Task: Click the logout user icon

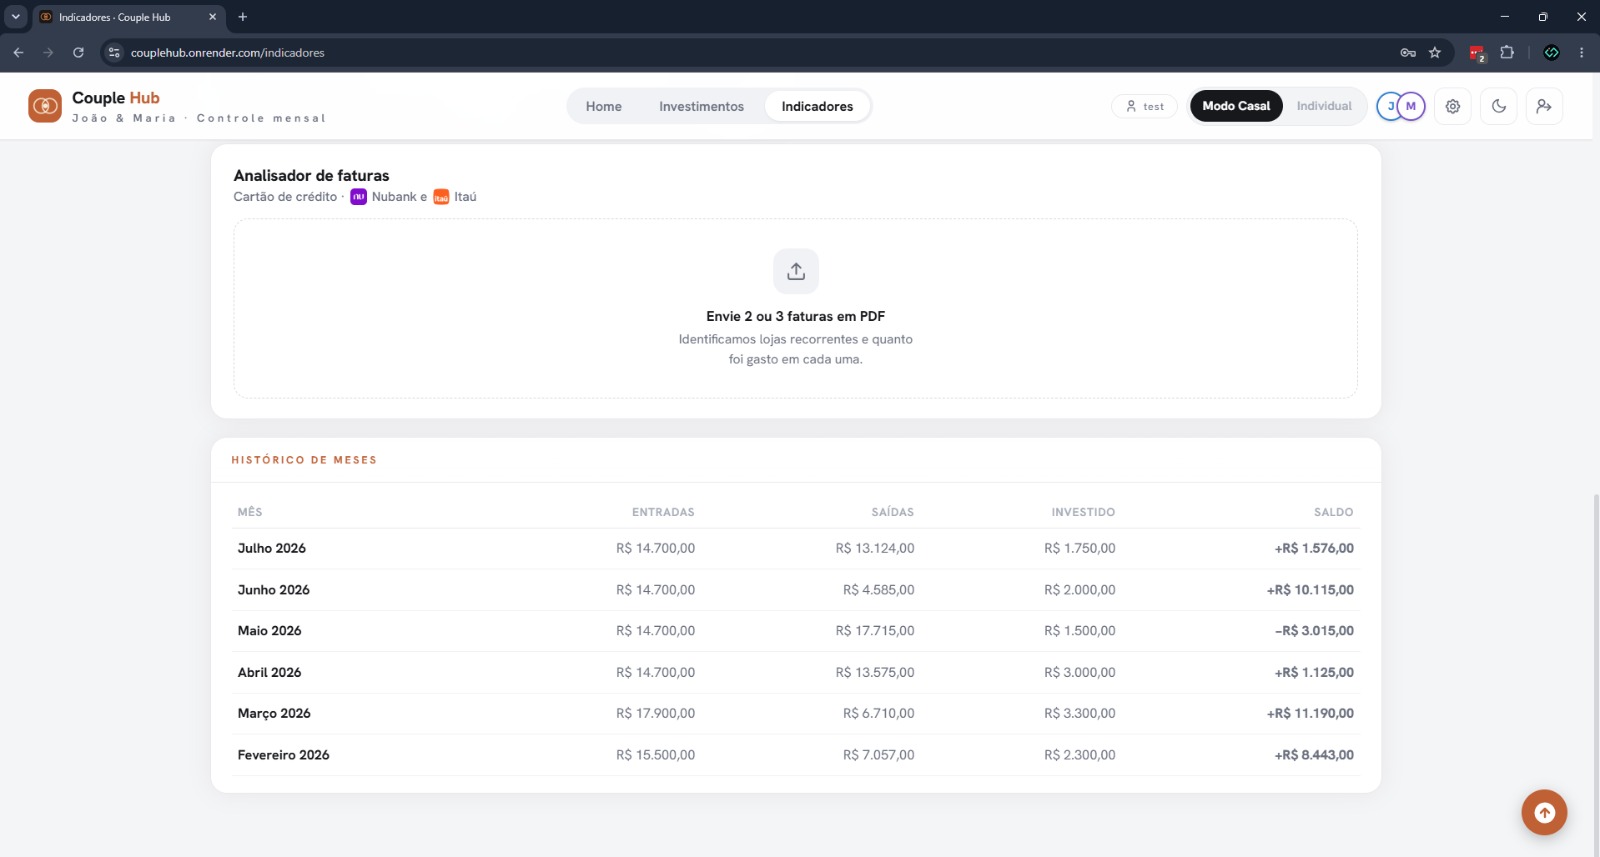Action: click(x=1544, y=106)
